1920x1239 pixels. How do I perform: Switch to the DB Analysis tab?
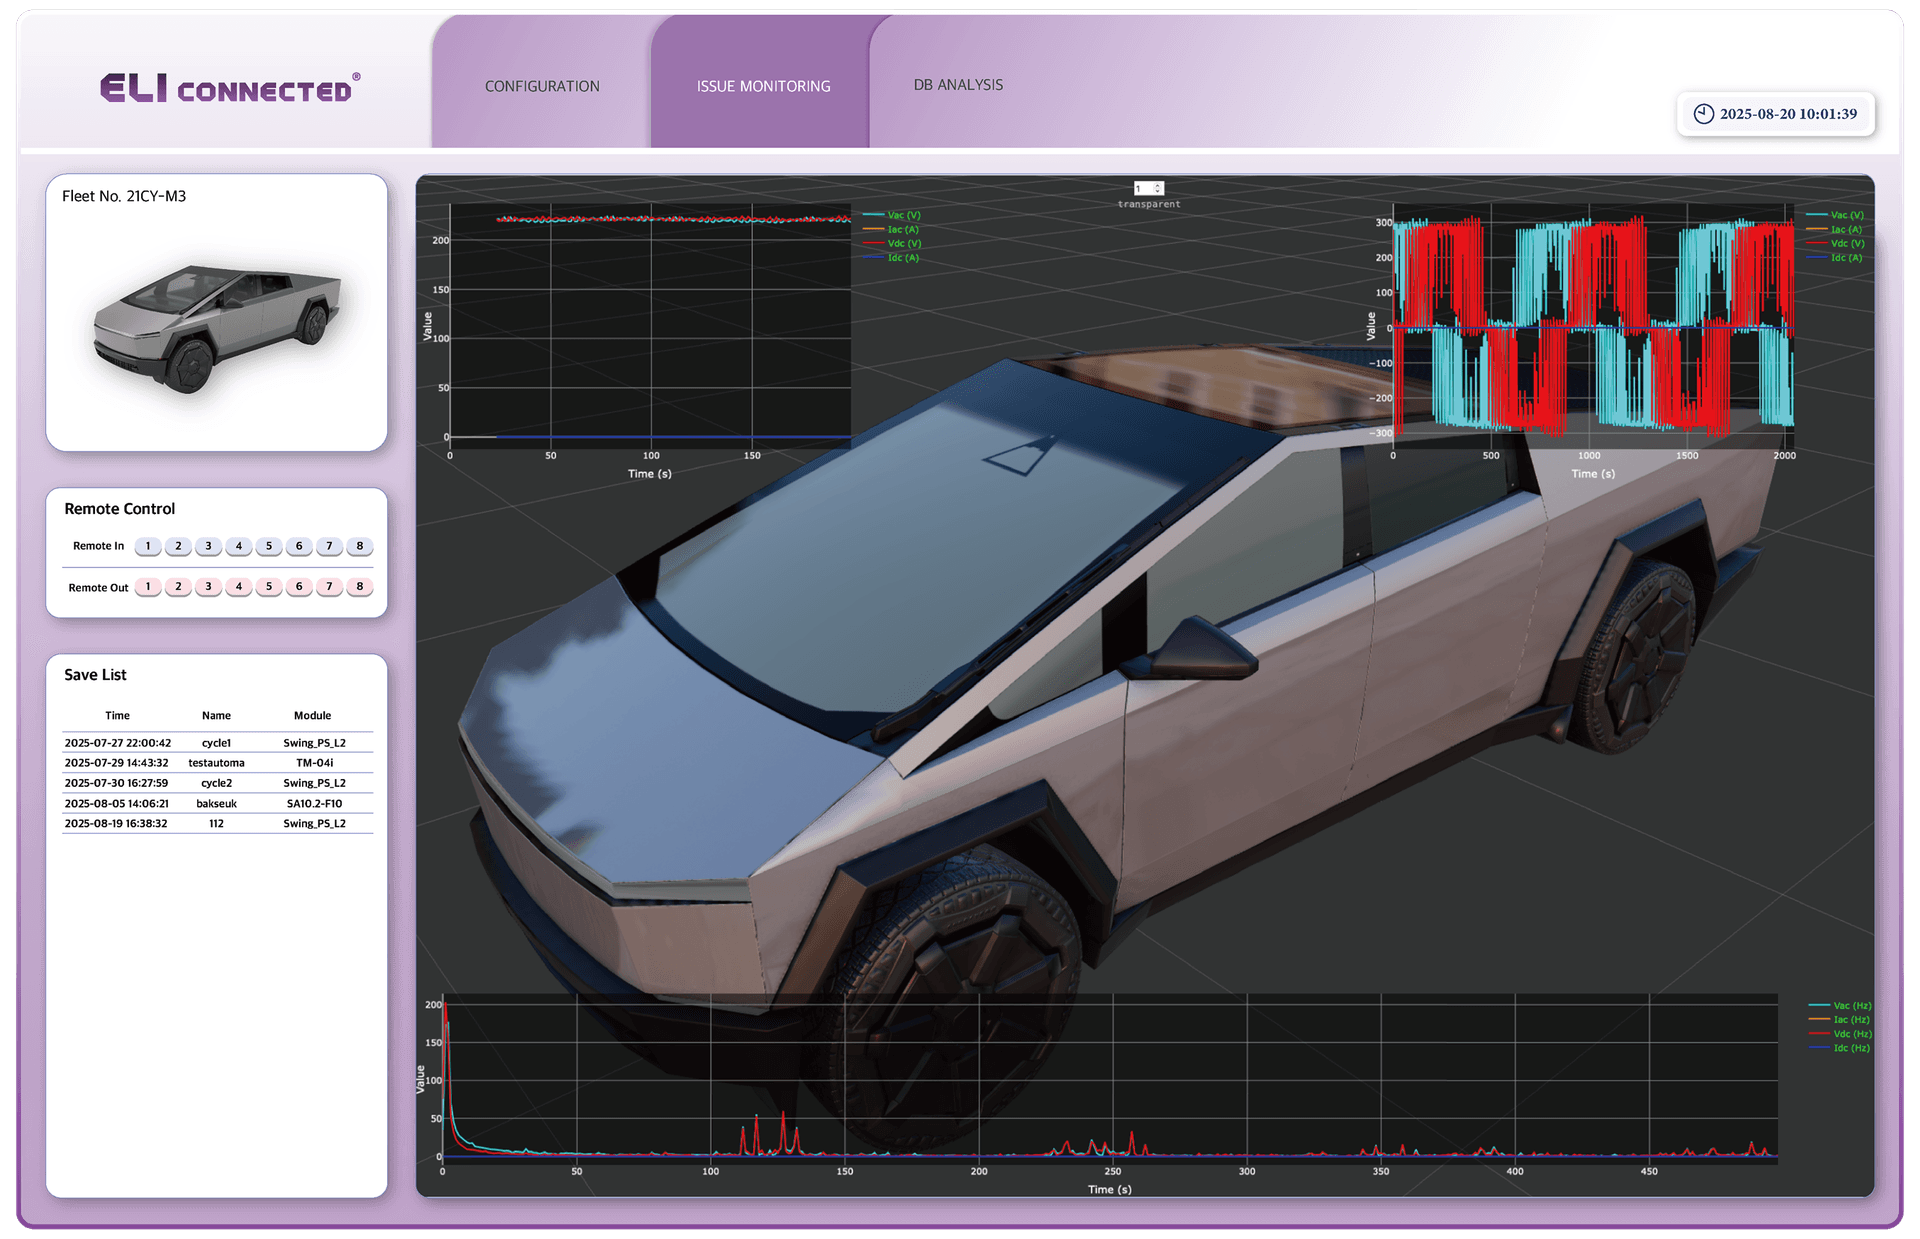tap(958, 85)
